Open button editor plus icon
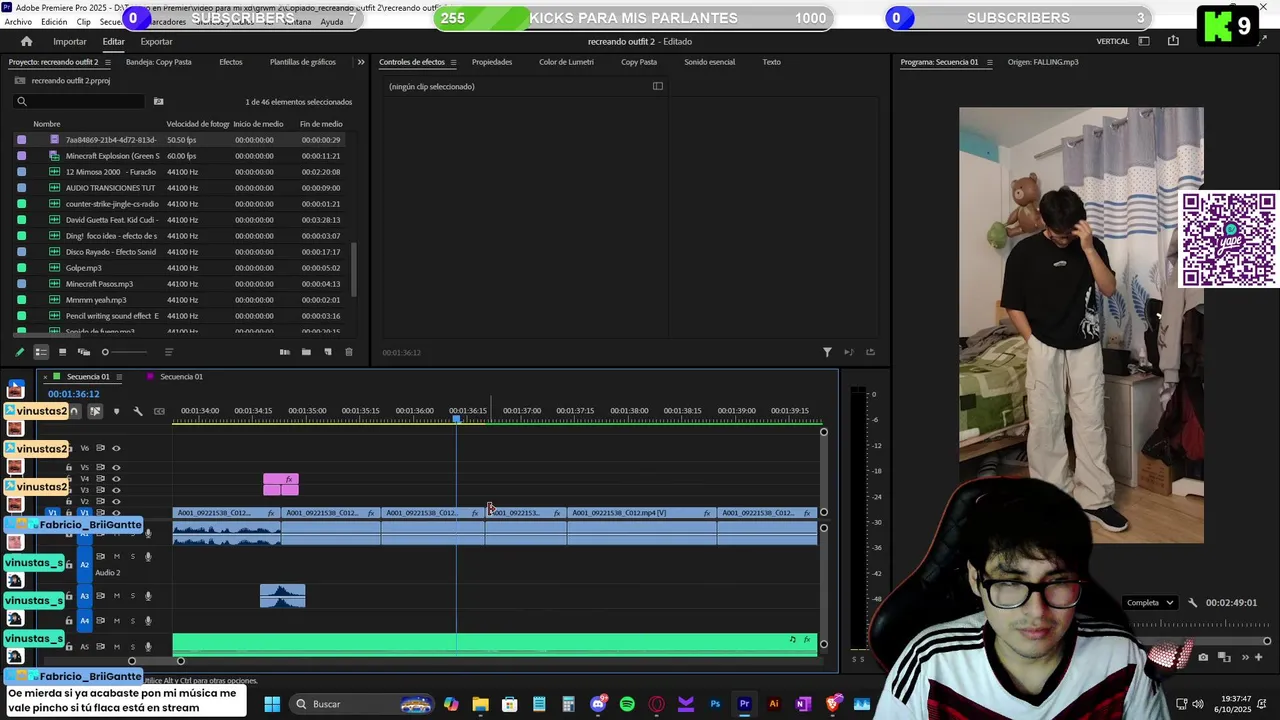This screenshot has width=1280, height=720. click(x=1258, y=657)
